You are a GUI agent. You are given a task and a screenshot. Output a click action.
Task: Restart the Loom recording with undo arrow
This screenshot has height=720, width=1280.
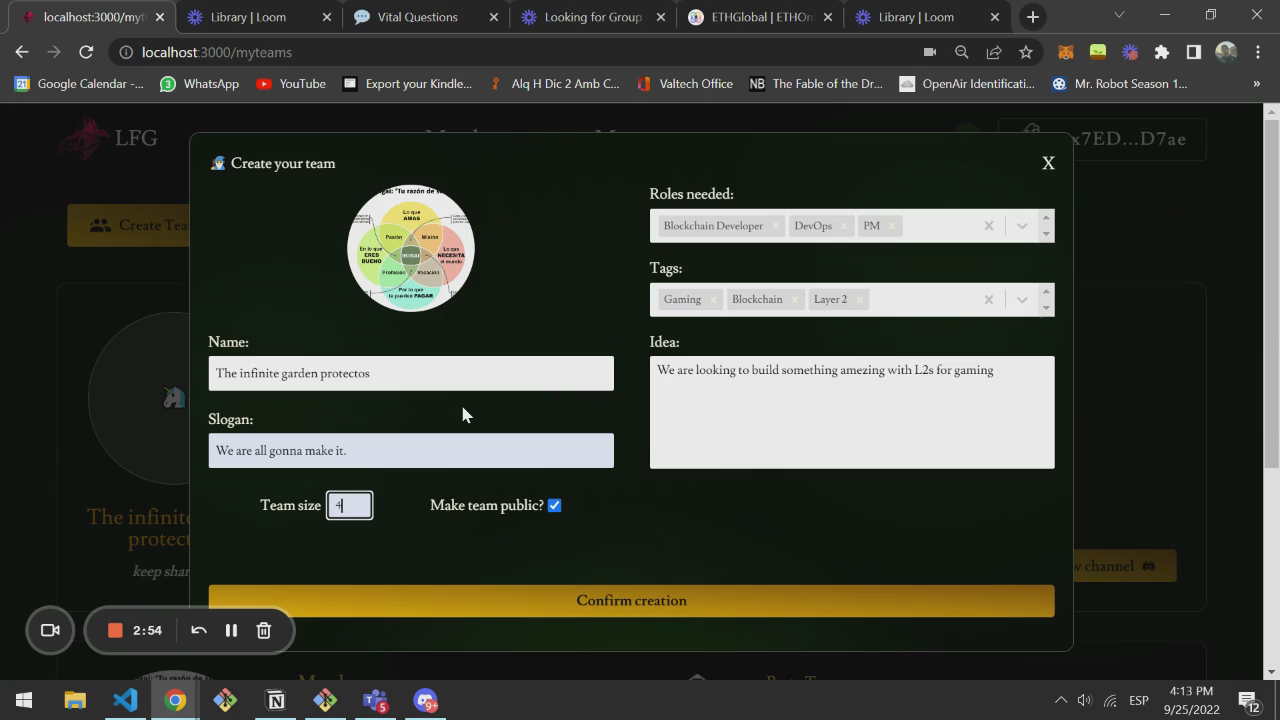[198, 630]
